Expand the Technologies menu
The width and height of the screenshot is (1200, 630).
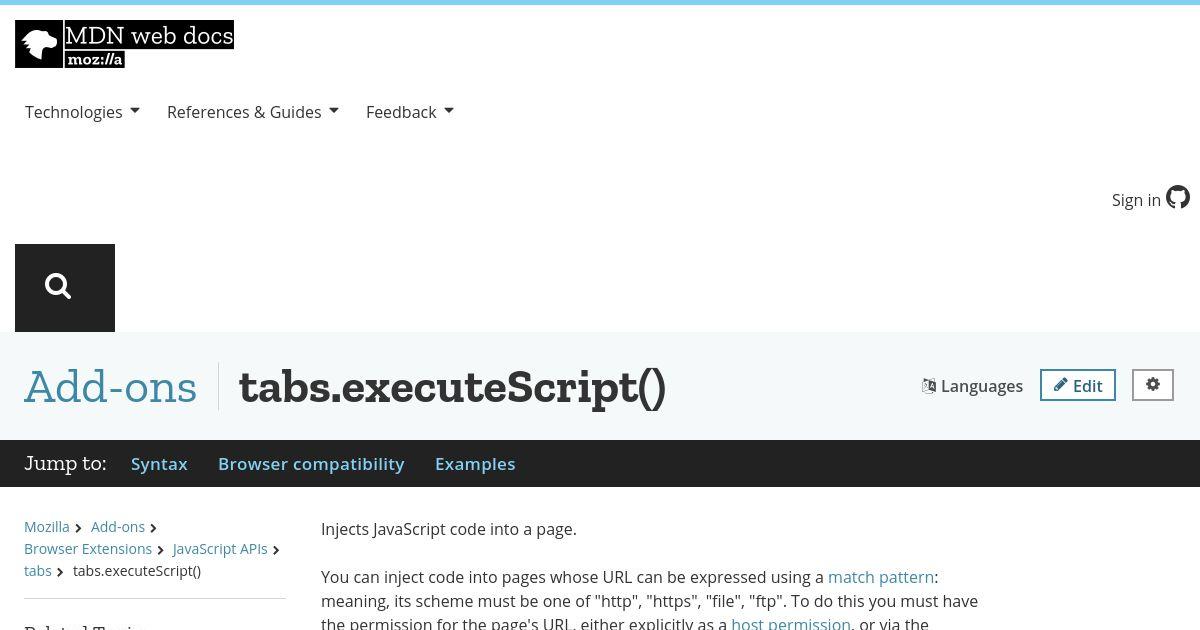[x=82, y=112]
